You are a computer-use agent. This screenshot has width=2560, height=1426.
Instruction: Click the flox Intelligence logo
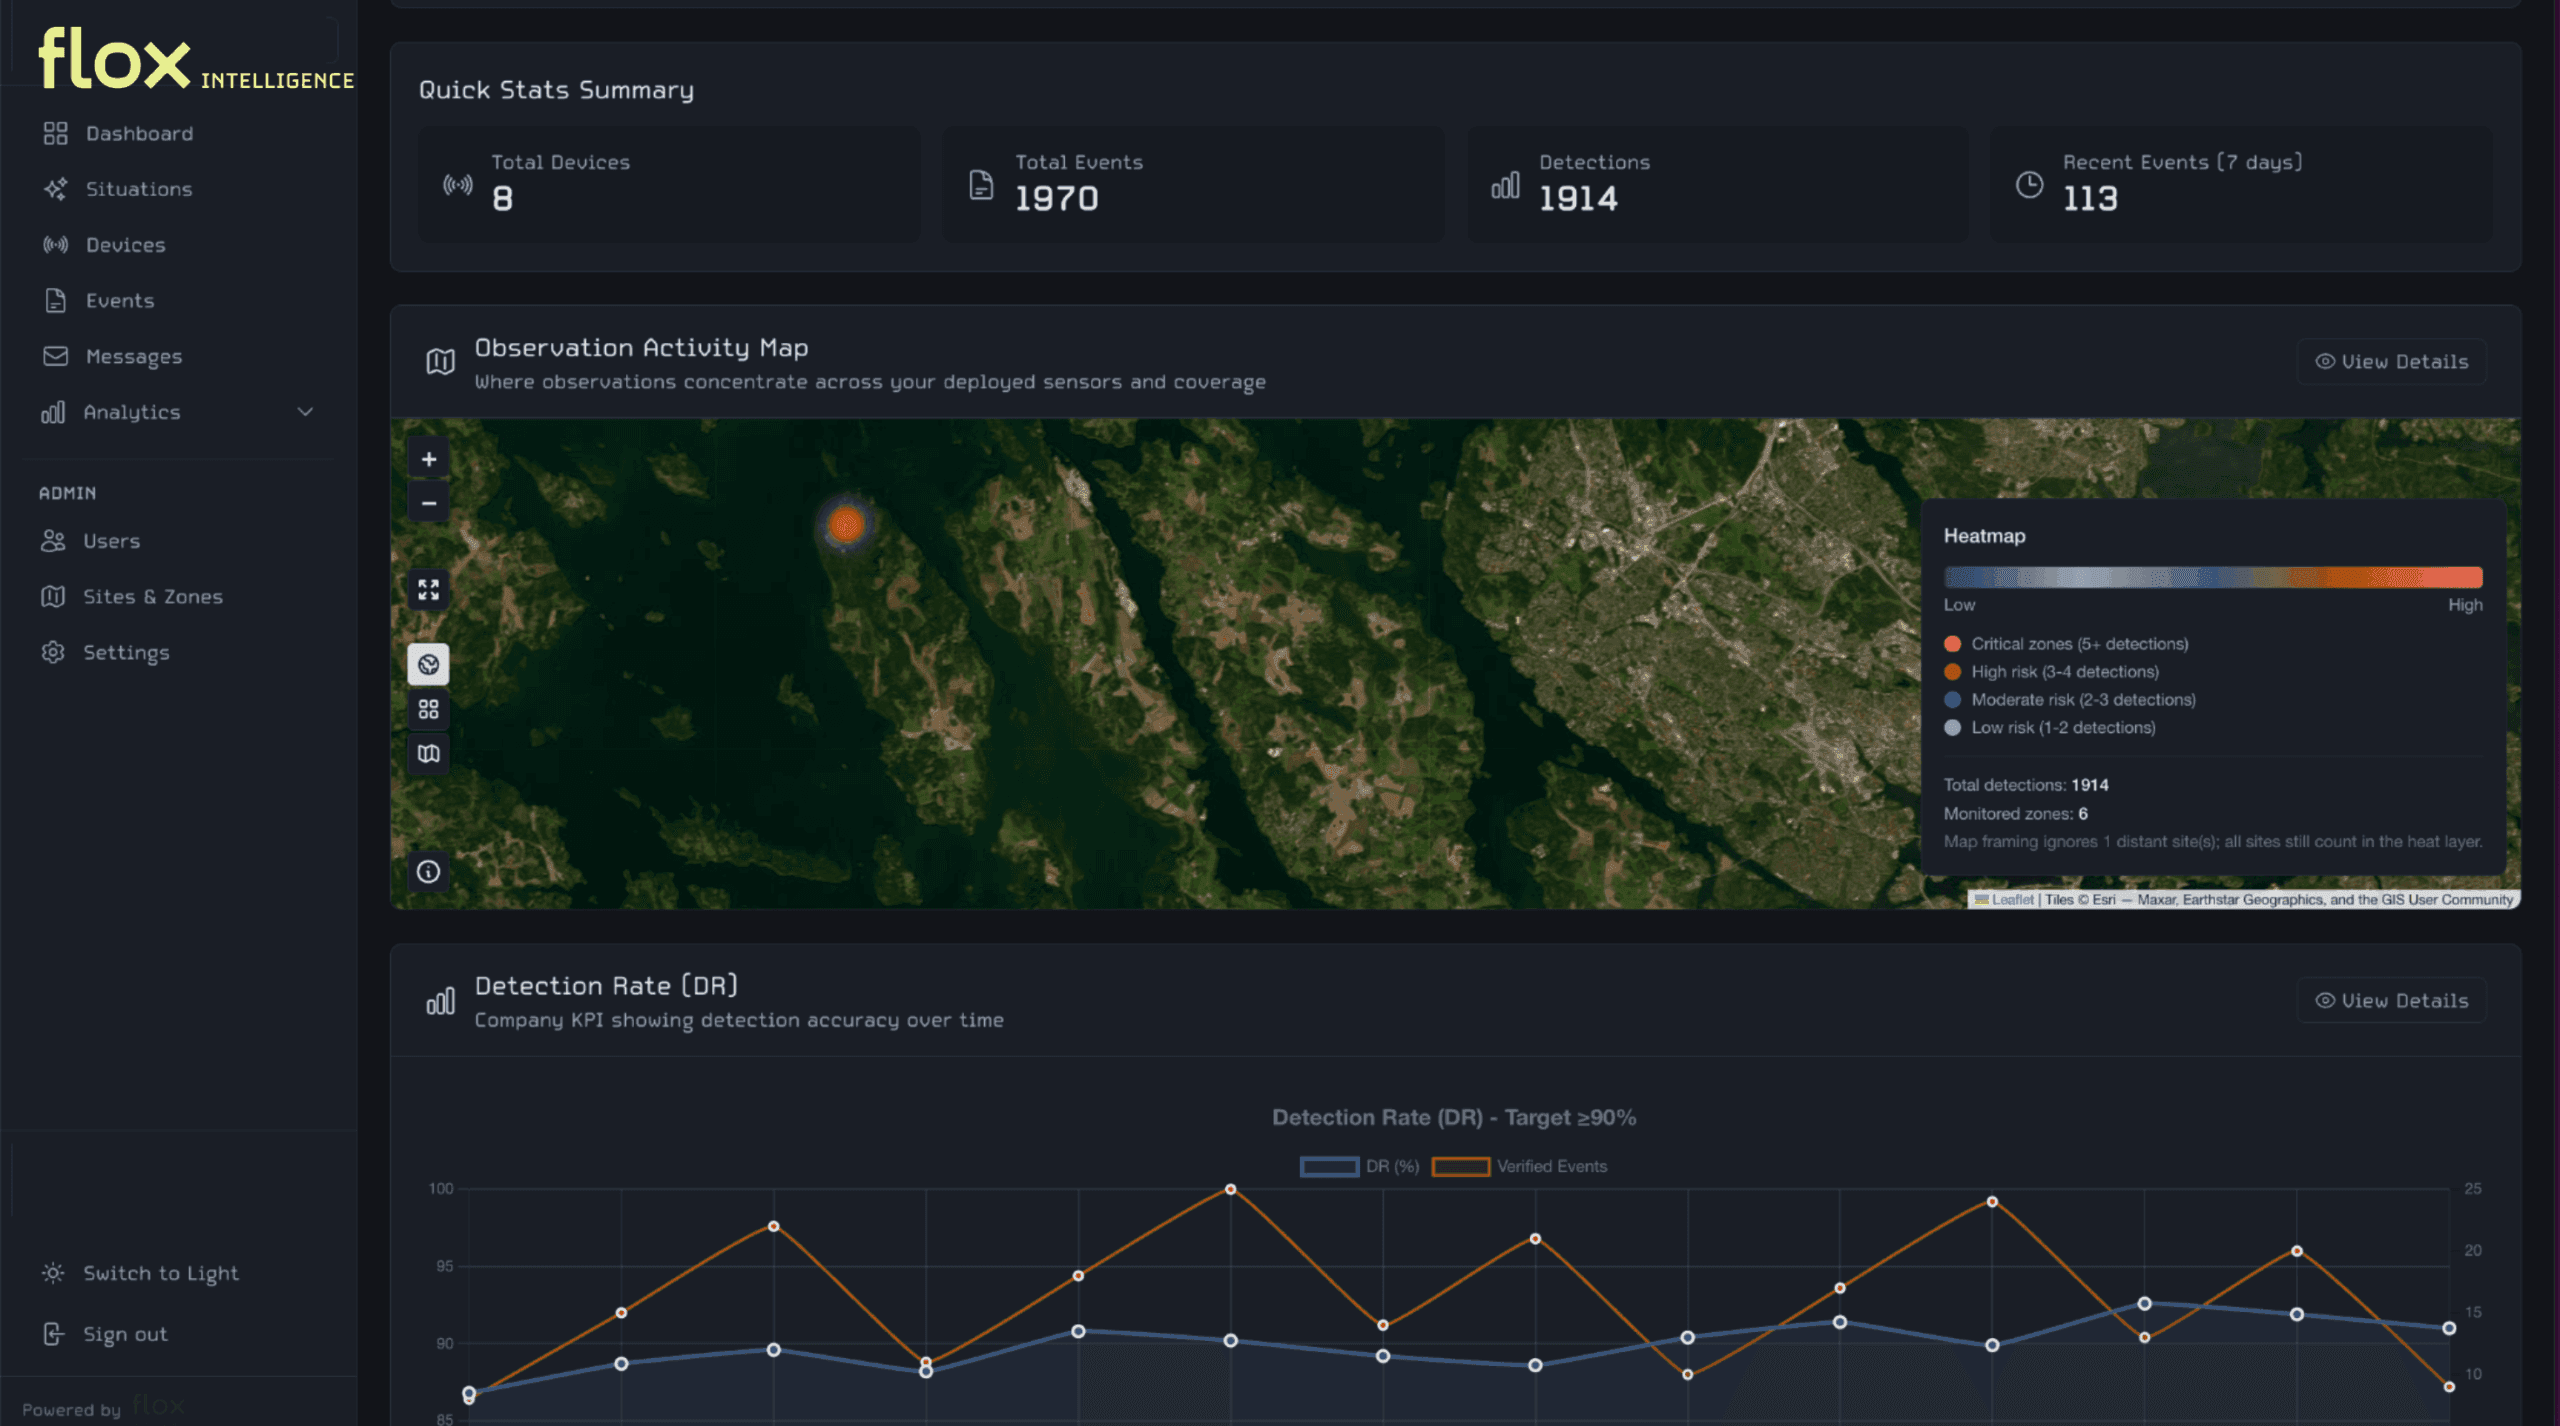[196, 60]
